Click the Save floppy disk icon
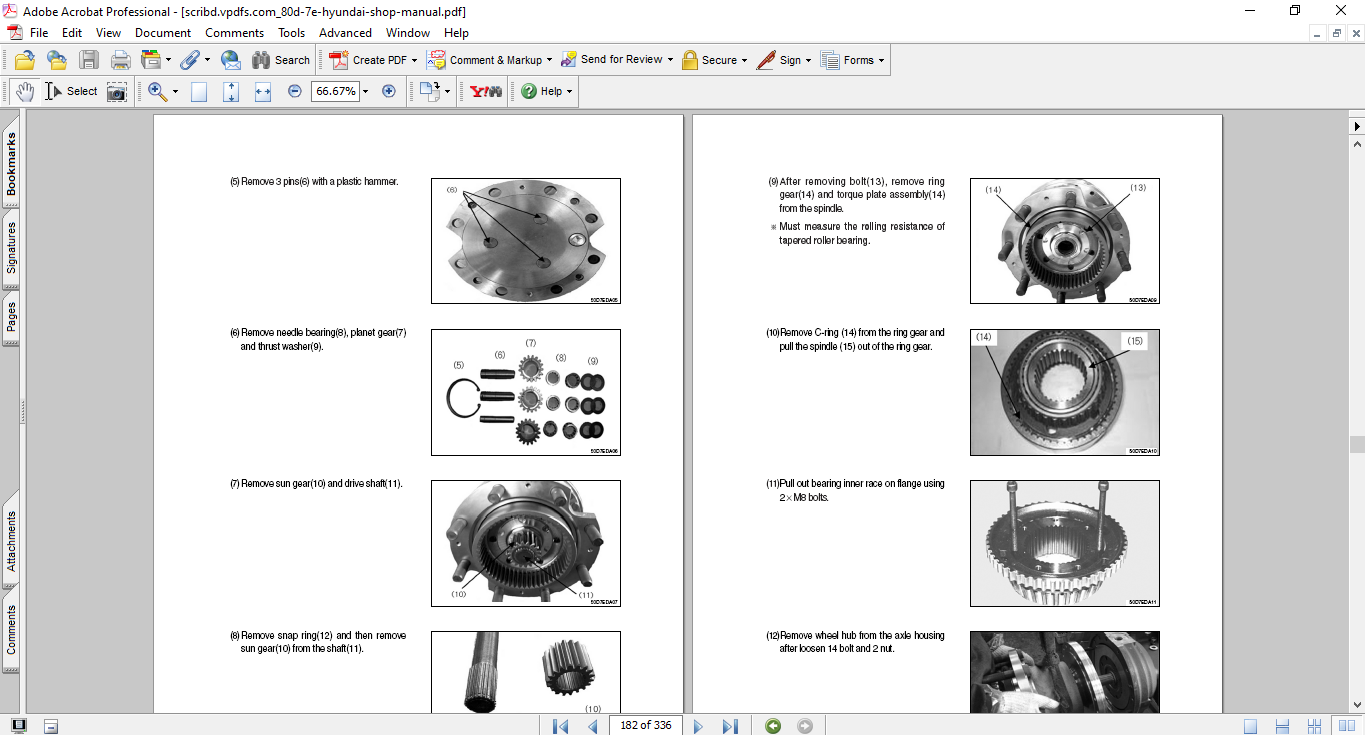This screenshot has height=735, width=1365. (89, 60)
